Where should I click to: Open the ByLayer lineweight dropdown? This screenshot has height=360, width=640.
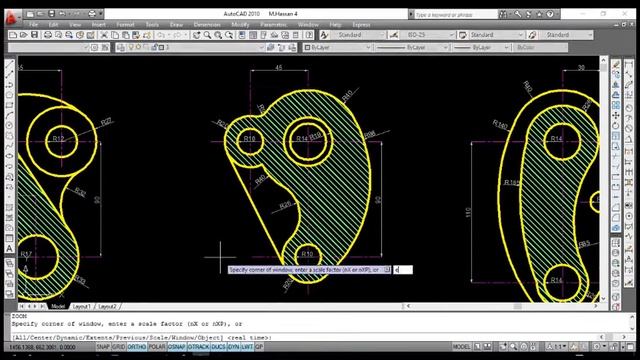coord(482,47)
